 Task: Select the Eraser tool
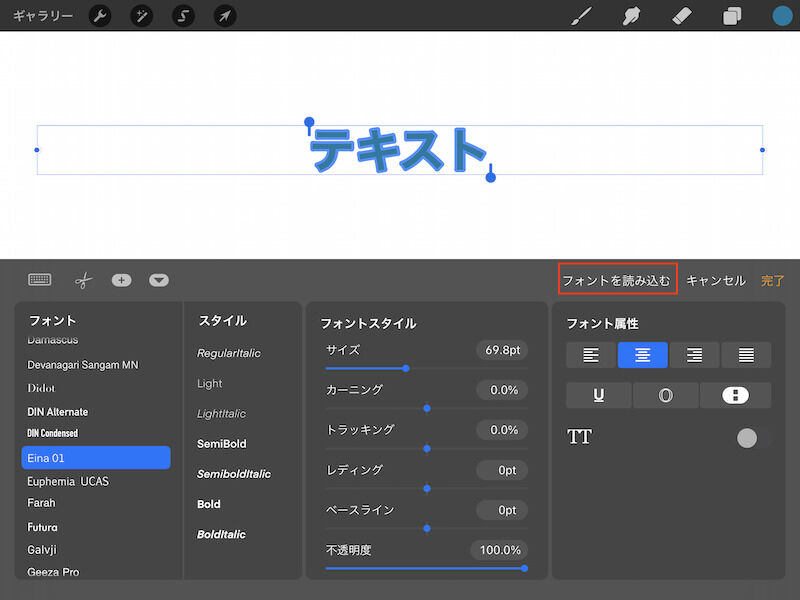pyautogui.click(x=682, y=16)
